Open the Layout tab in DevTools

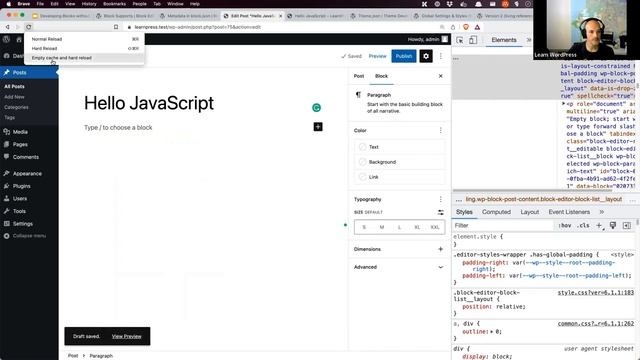click(529, 212)
